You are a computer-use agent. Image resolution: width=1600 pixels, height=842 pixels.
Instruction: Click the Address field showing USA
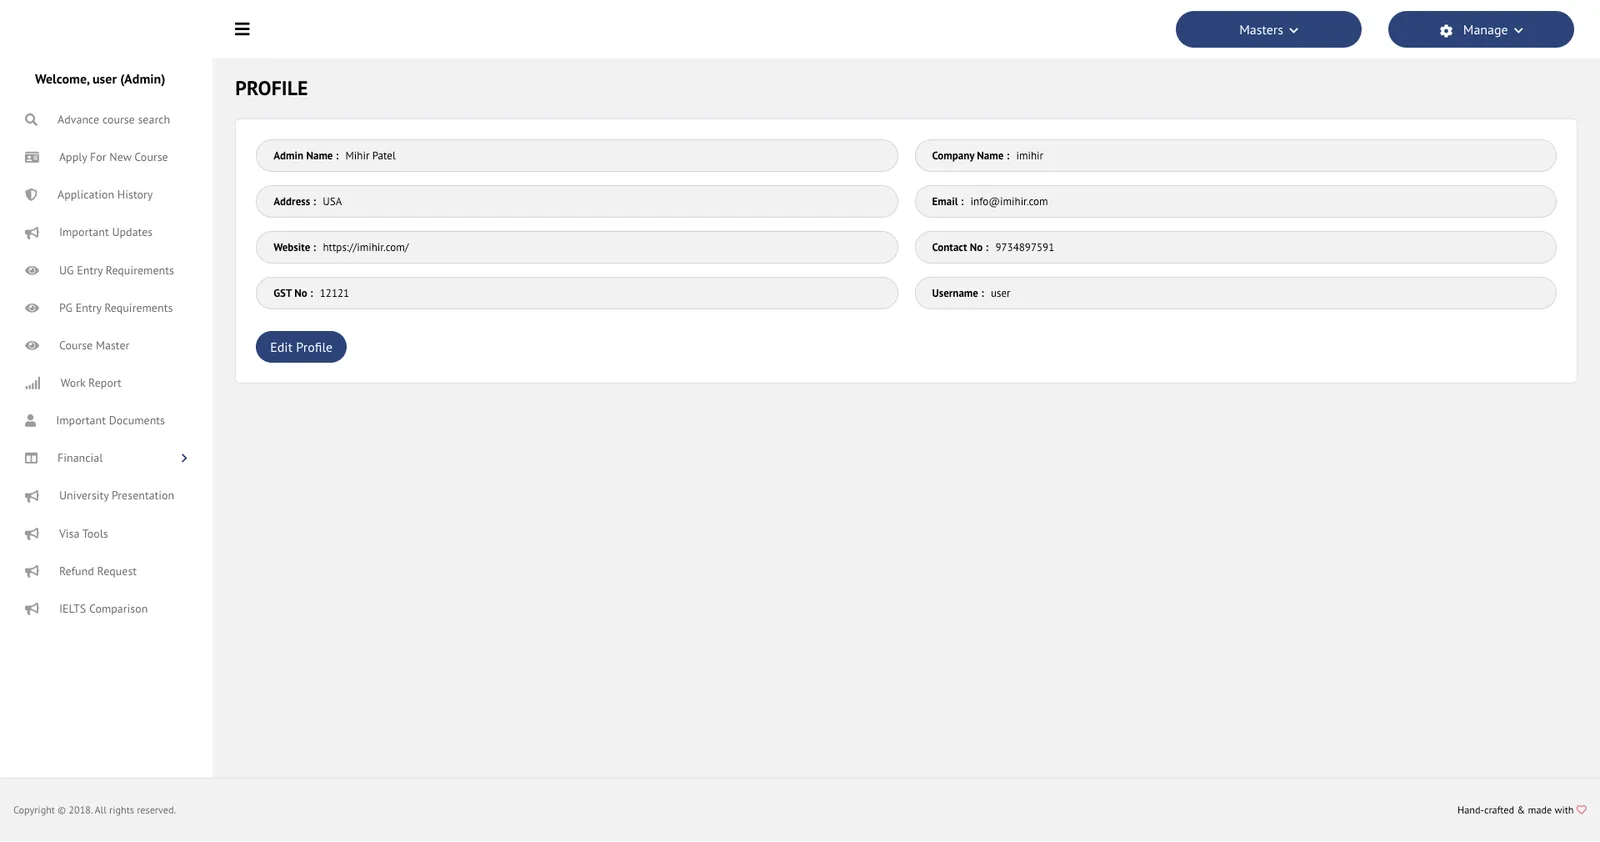coord(577,202)
